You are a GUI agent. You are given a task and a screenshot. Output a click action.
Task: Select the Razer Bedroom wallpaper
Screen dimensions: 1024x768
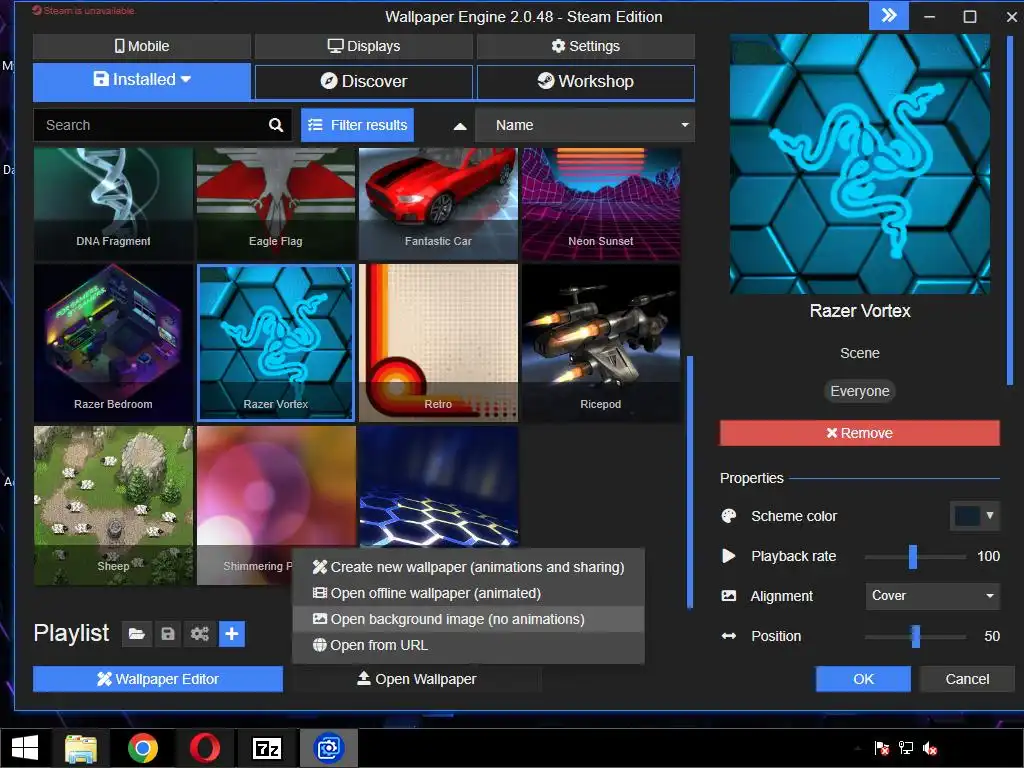pyautogui.click(x=113, y=343)
